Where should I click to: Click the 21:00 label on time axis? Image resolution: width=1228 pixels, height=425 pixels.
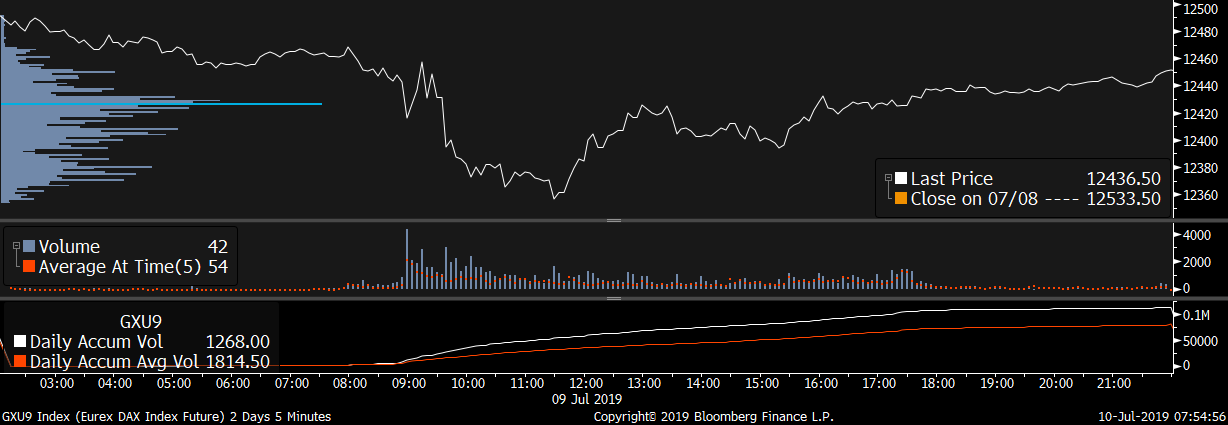point(1114,384)
